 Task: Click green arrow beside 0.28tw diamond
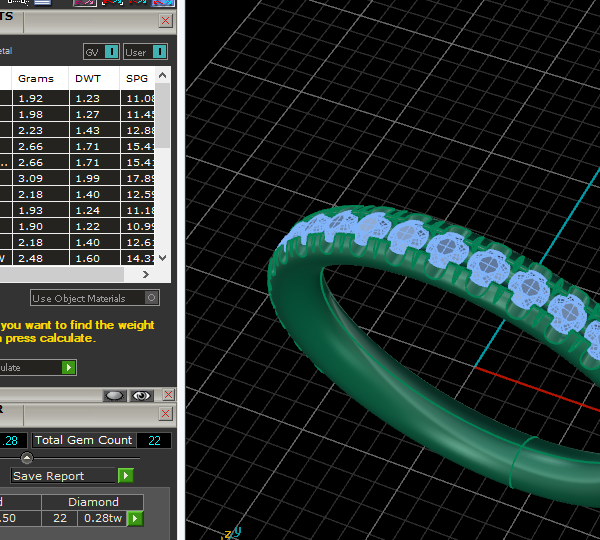click(135, 518)
